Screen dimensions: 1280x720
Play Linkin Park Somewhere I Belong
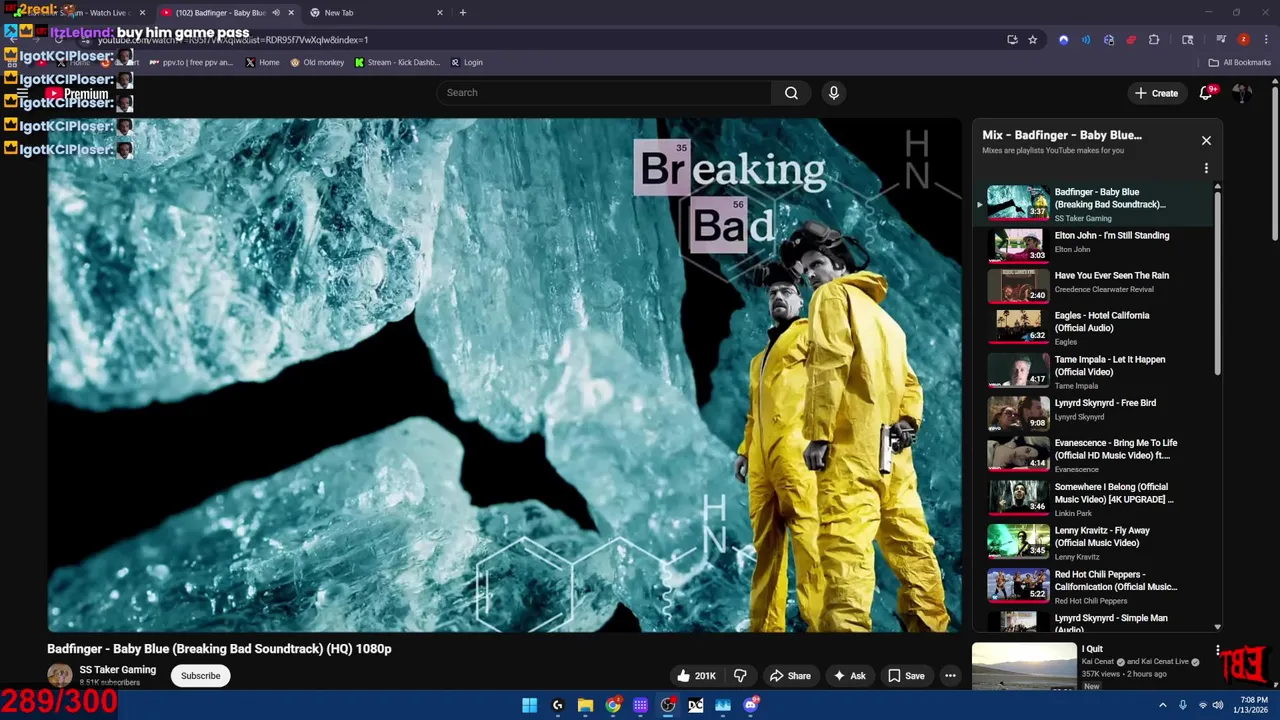click(1095, 499)
